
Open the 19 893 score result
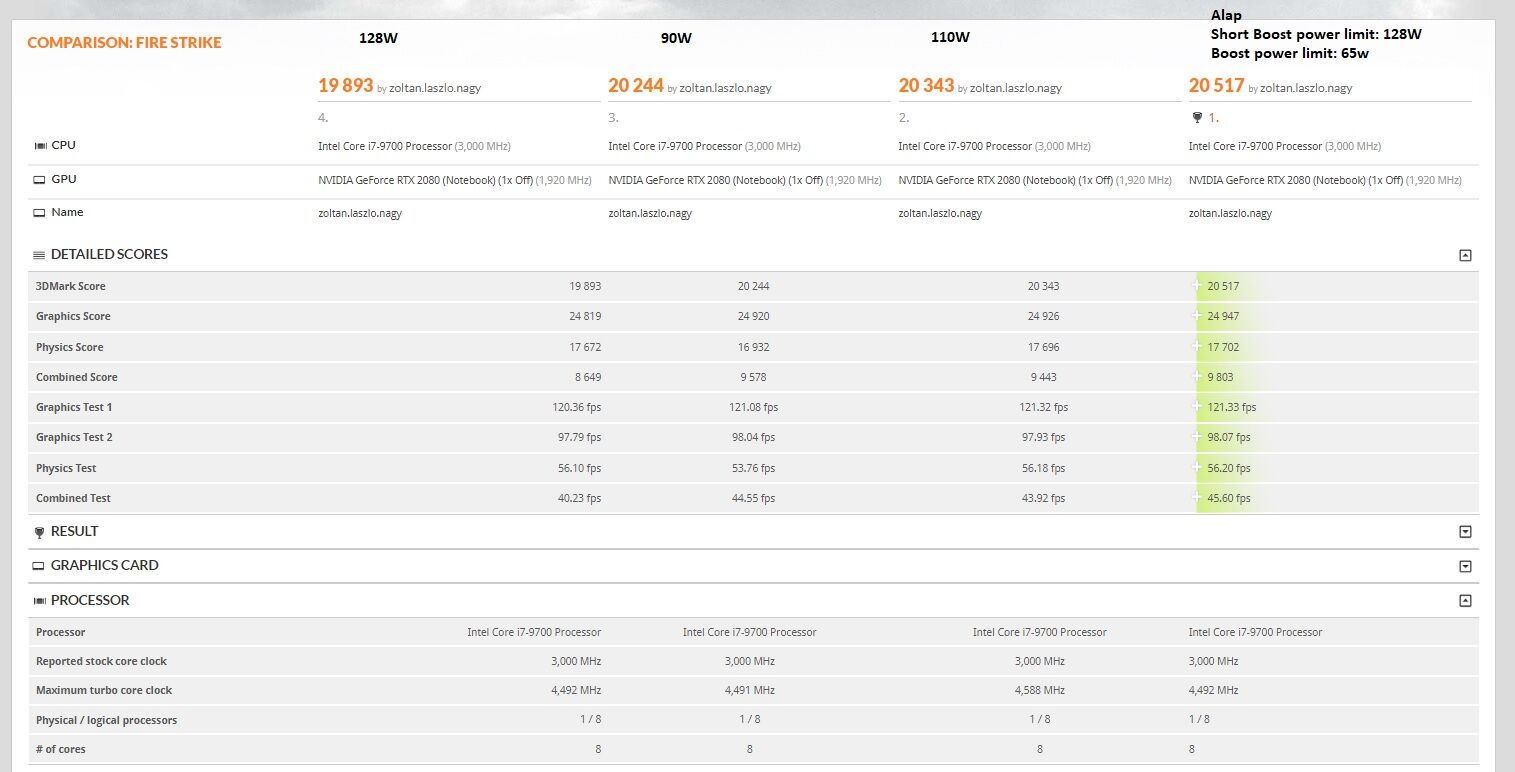[345, 86]
